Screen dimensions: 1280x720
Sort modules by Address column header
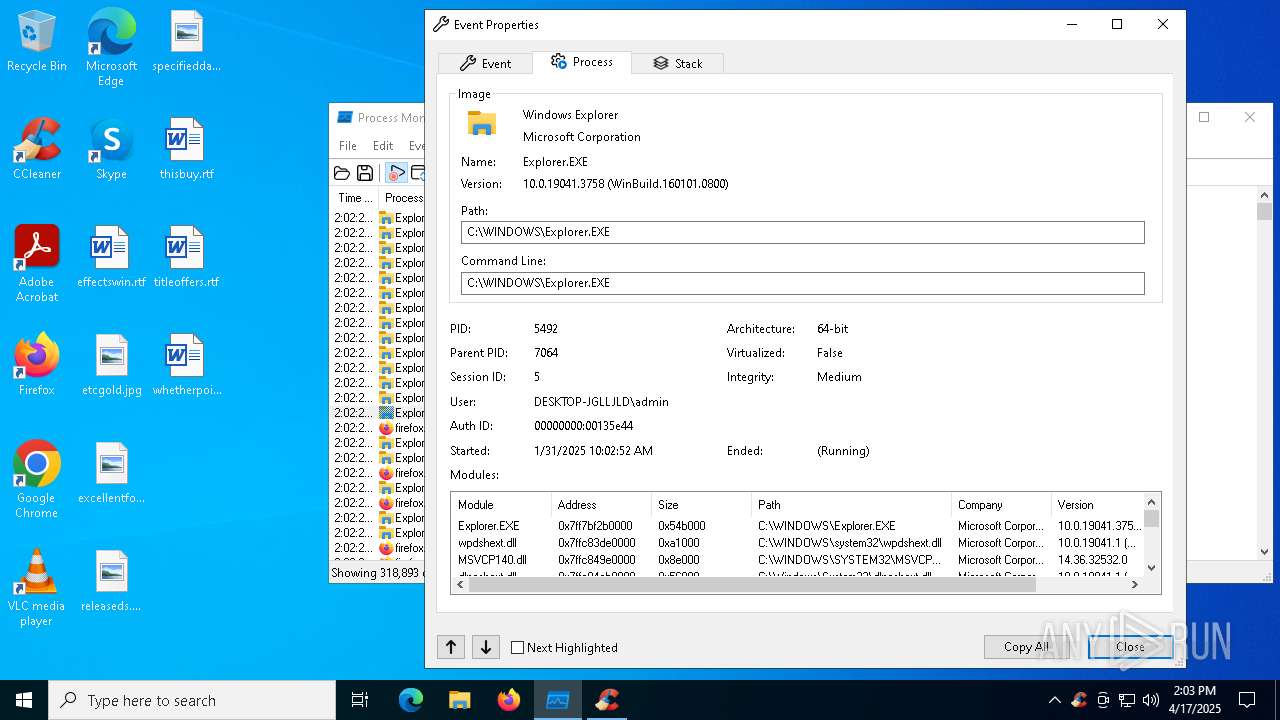(601, 505)
